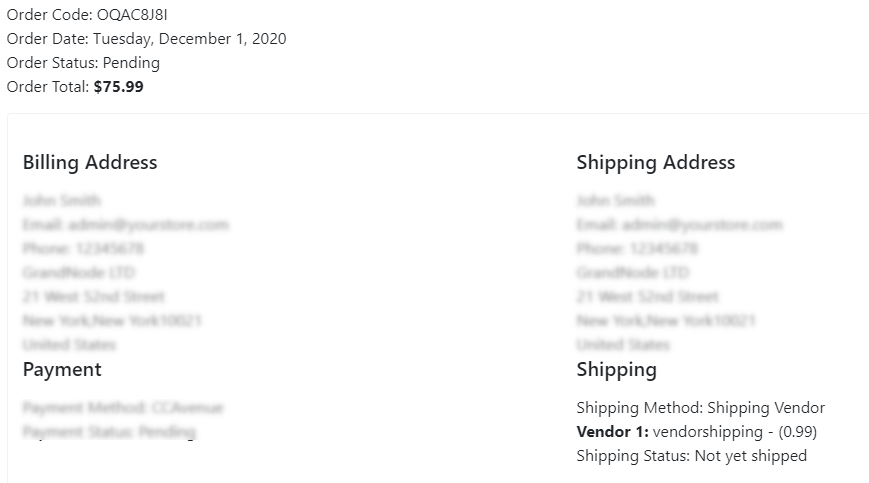Click the bold Vendor 1 label
The height and width of the screenshot is (483, 869).
(x=612, y=432)
